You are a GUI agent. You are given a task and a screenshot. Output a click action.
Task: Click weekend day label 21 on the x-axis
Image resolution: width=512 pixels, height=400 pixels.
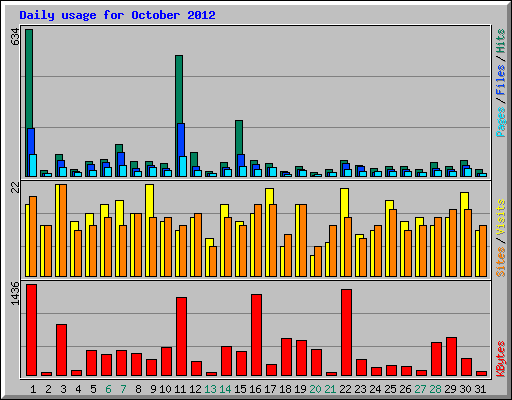(x=330, y=389)
